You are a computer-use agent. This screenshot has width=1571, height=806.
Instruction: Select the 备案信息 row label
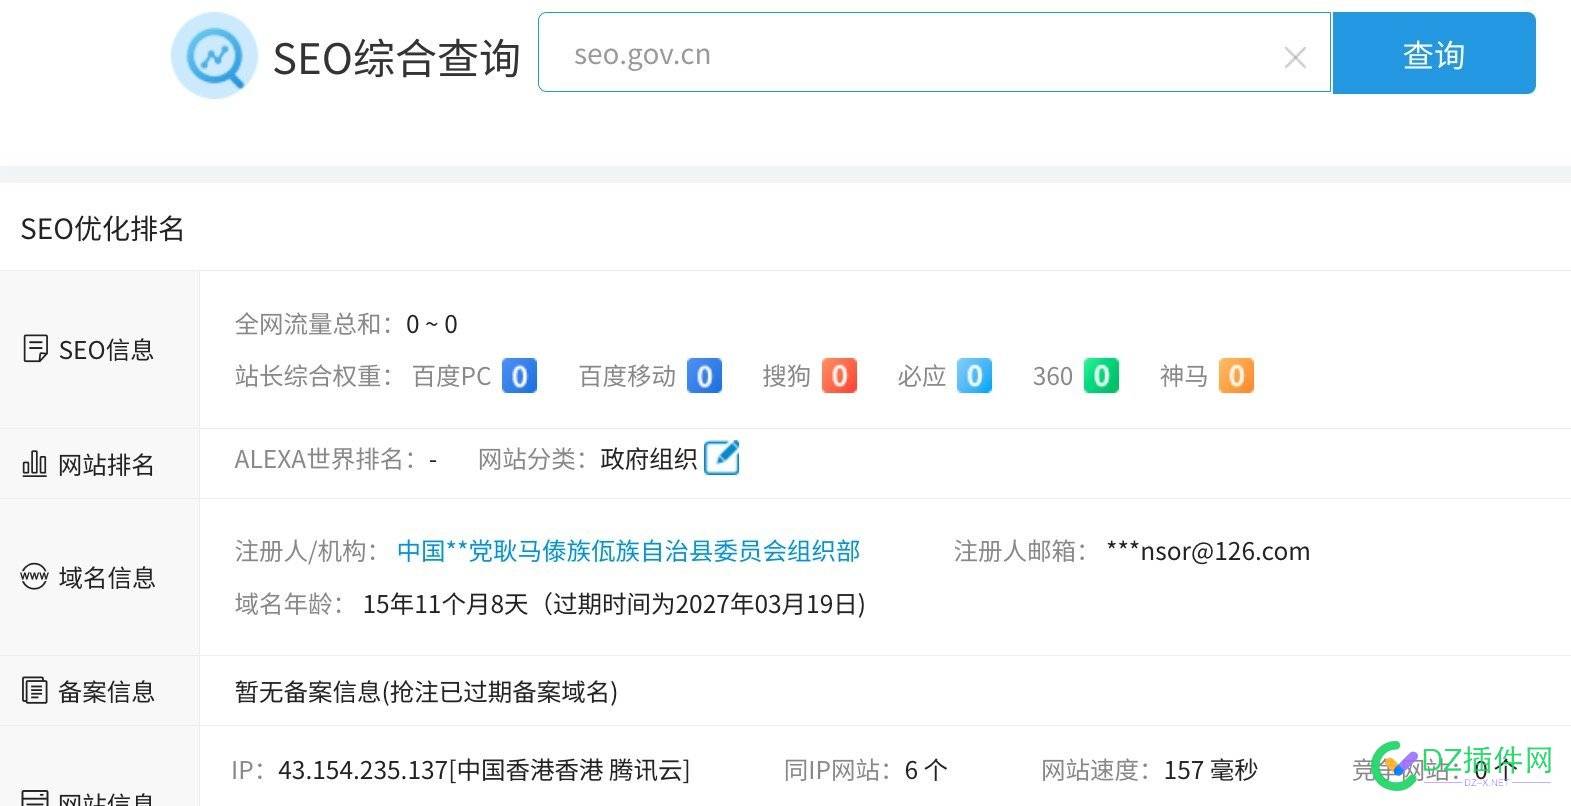click(106, 691)
